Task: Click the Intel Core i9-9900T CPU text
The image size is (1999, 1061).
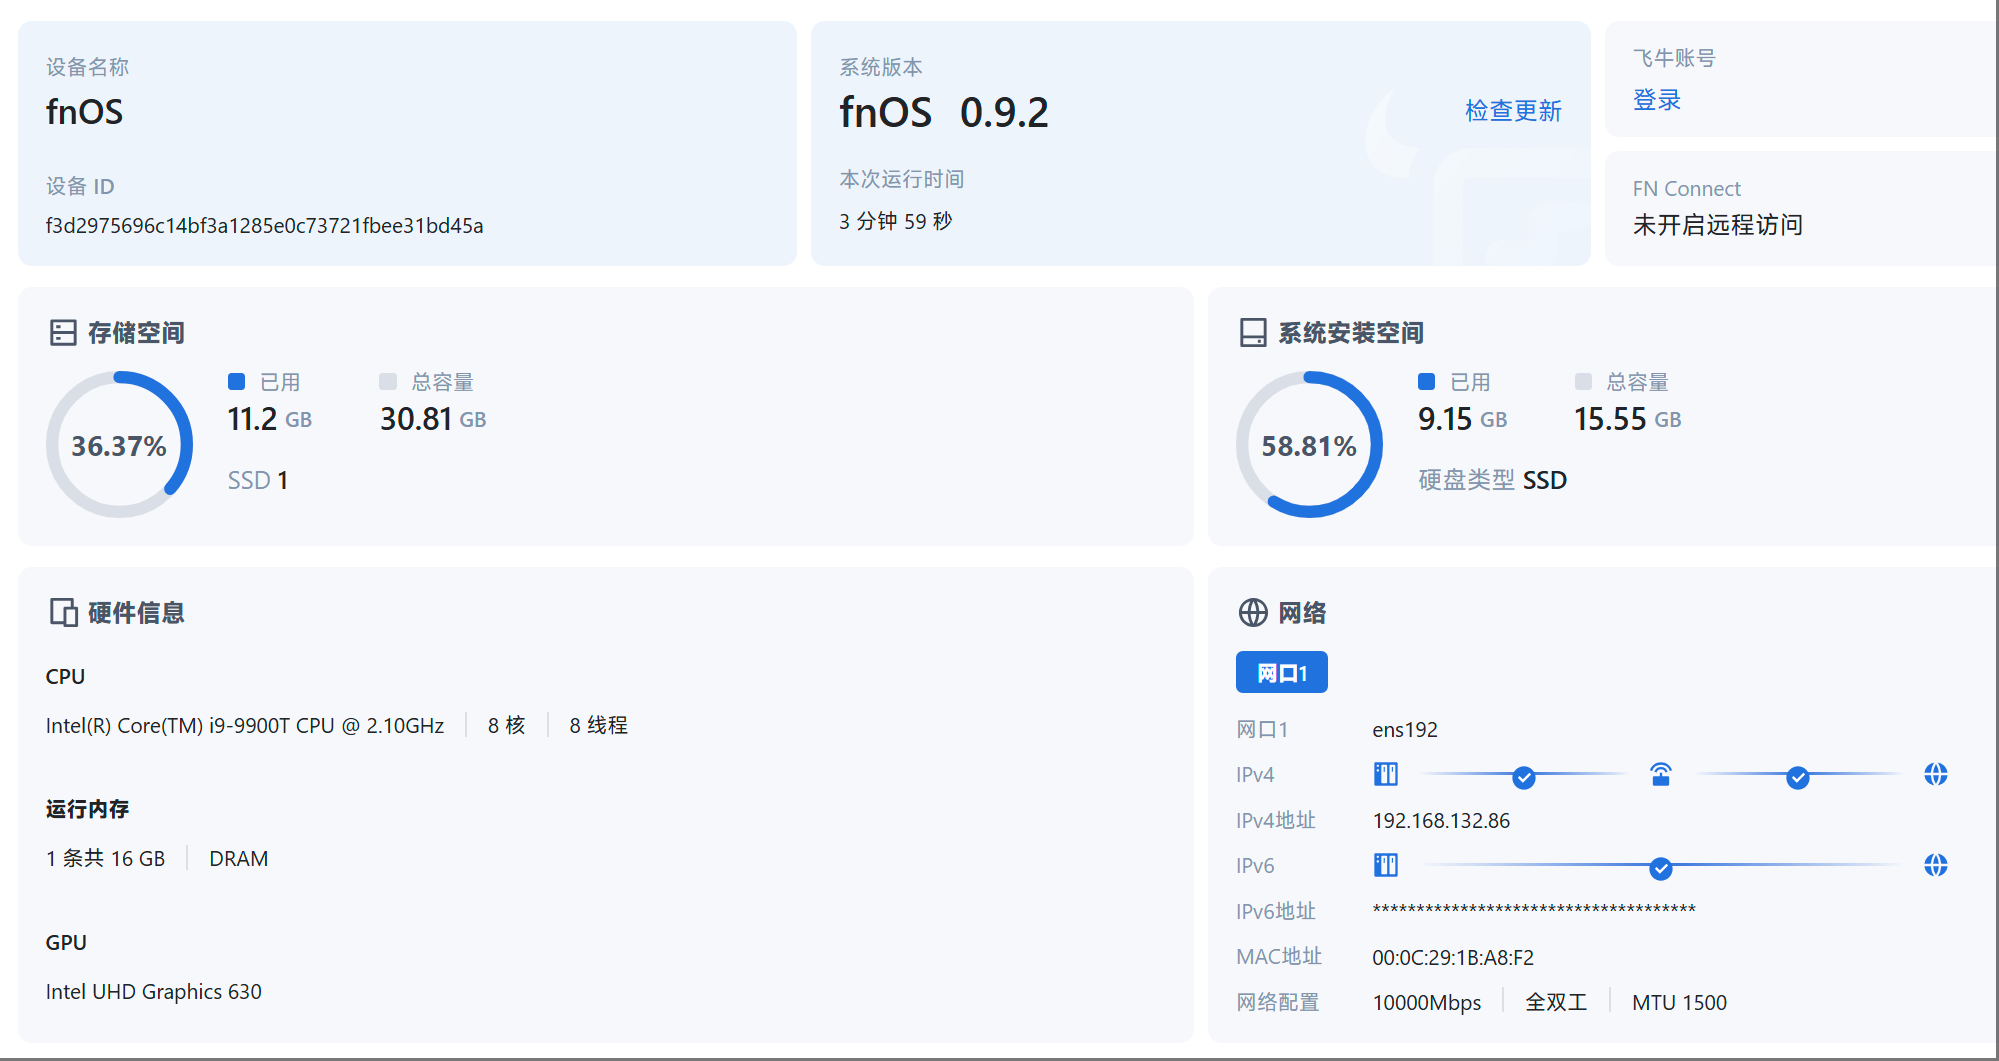Action: [x=245, y=726]
